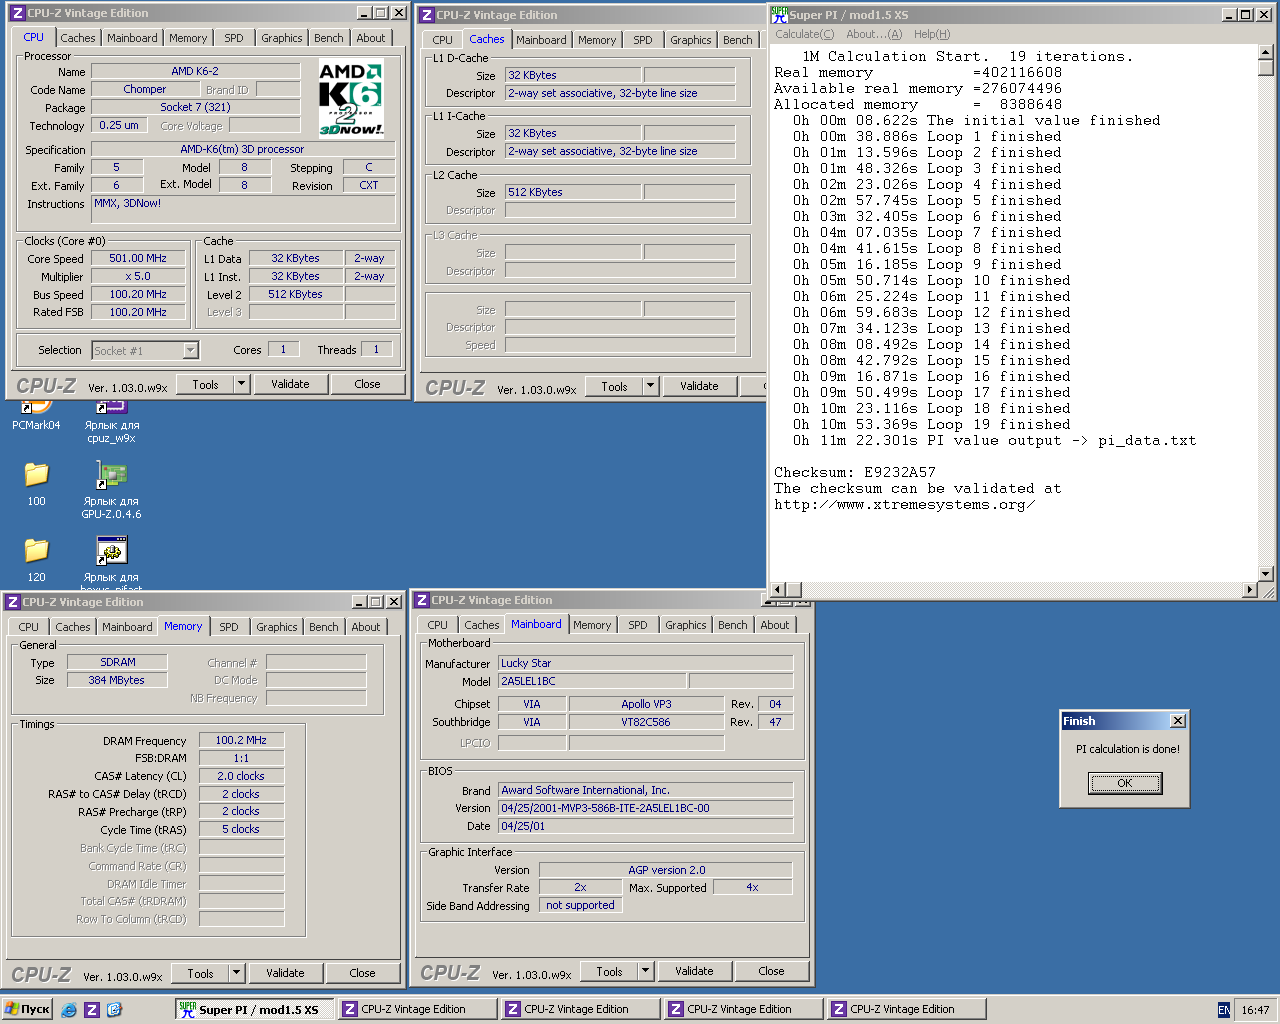Select CPU tab in CPU-Z Memory window
The width and height of the screenshot is (1280, 1024).
[28, 627]
